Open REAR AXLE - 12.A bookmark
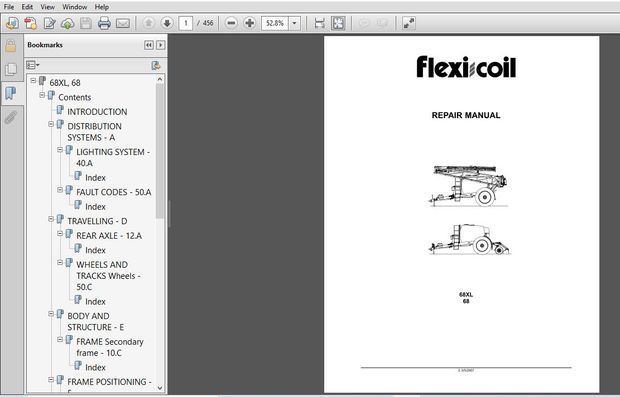 point(109,236)
